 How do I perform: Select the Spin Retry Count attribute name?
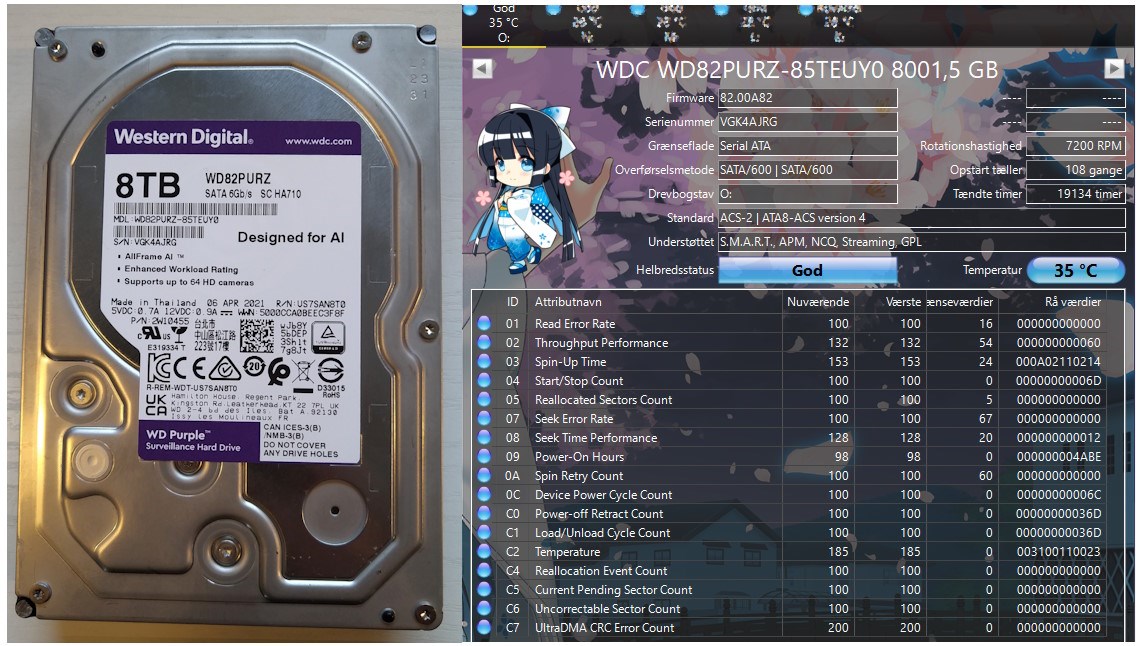pyautogui.click(x=579, y=475)
